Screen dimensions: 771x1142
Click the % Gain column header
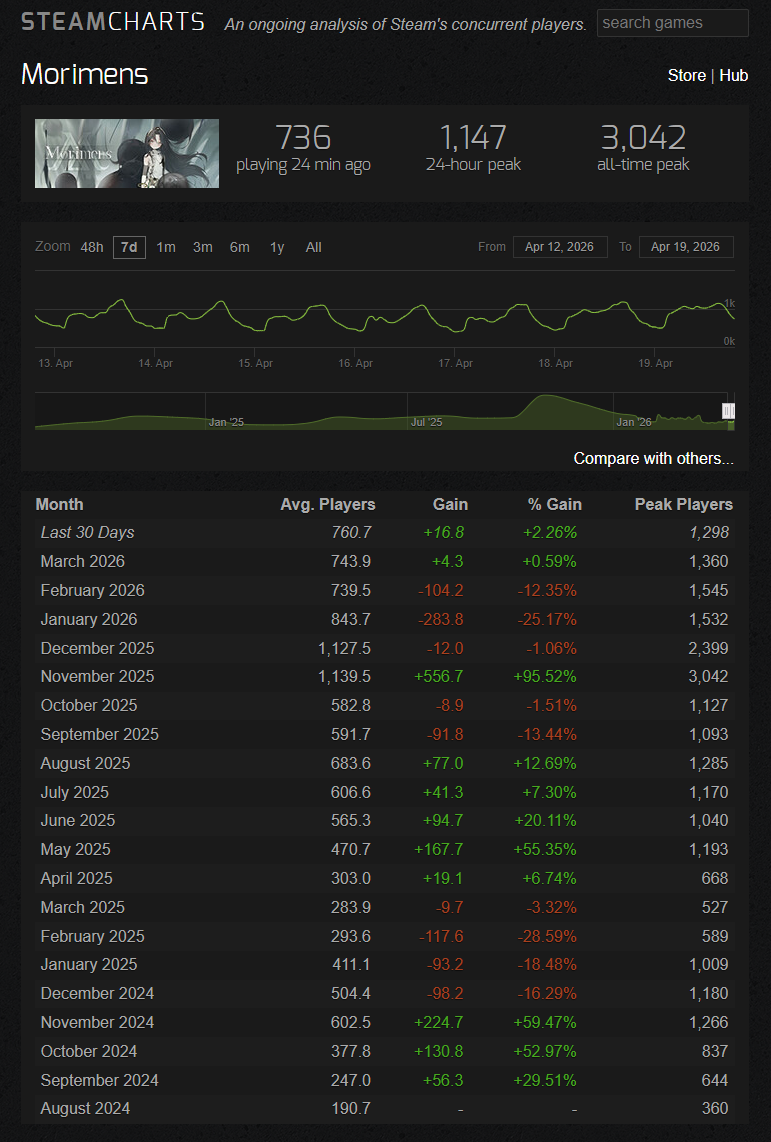(554, 504)
